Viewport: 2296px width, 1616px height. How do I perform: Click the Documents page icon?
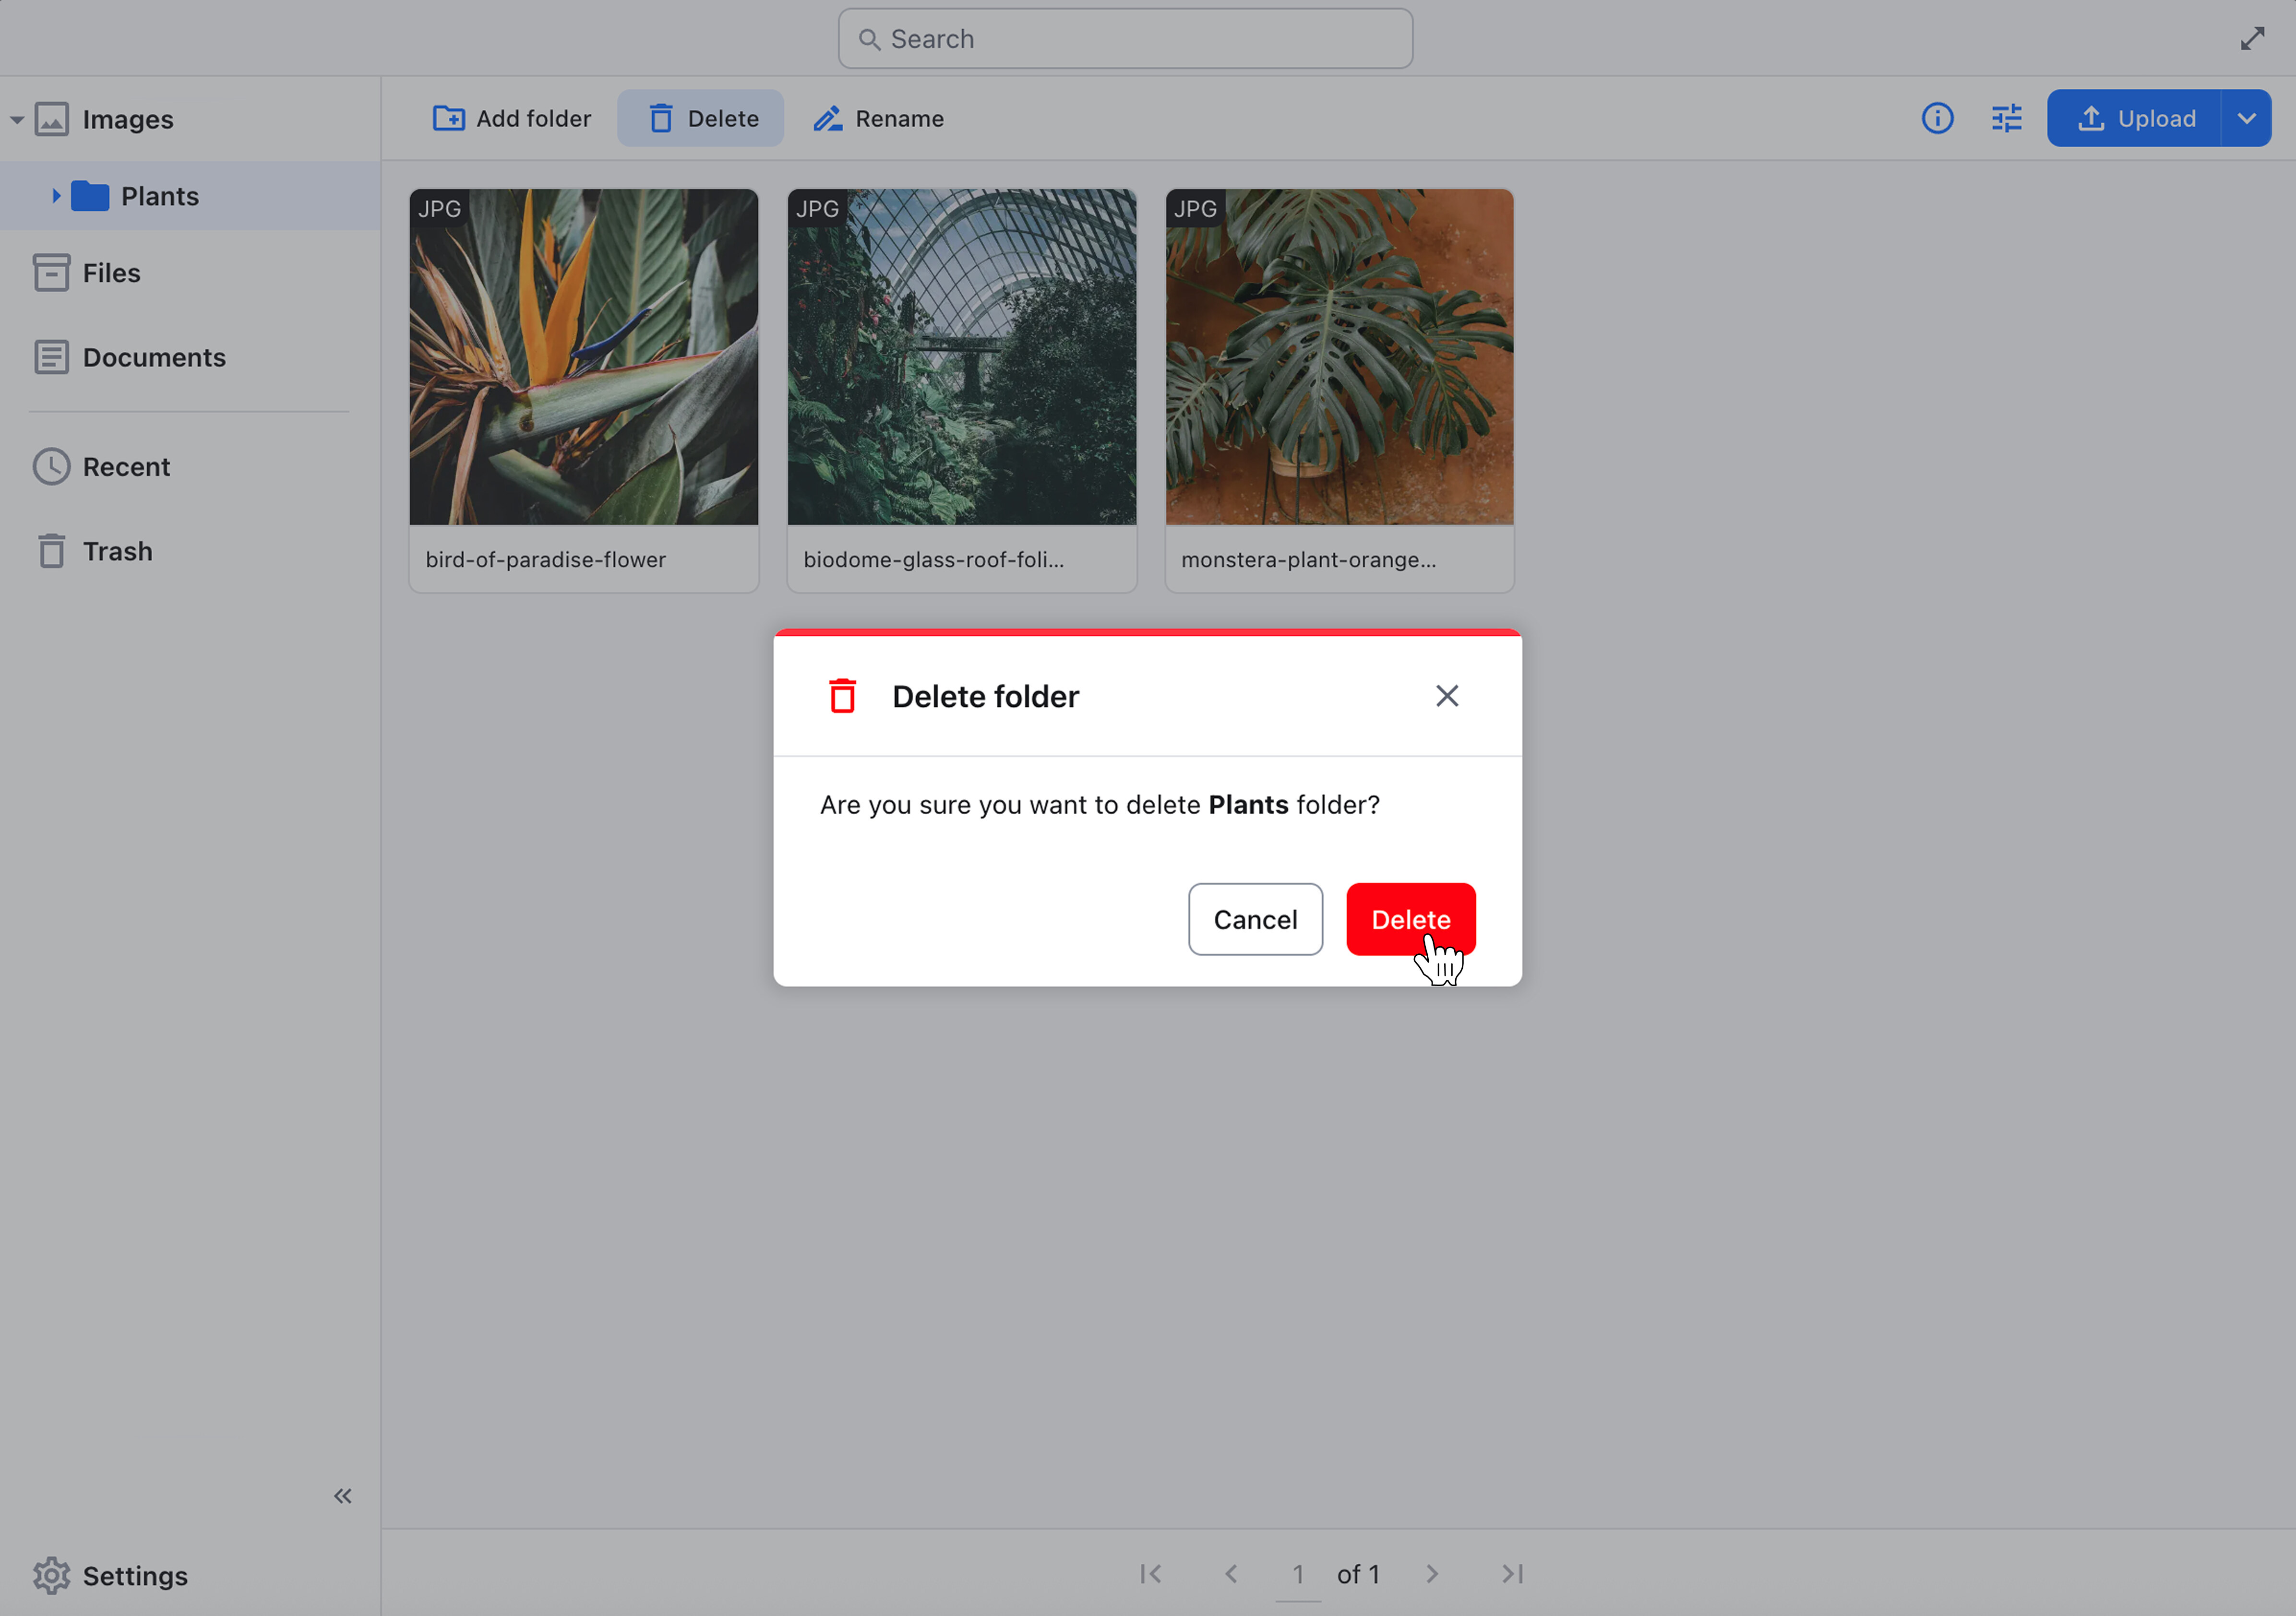51,357
